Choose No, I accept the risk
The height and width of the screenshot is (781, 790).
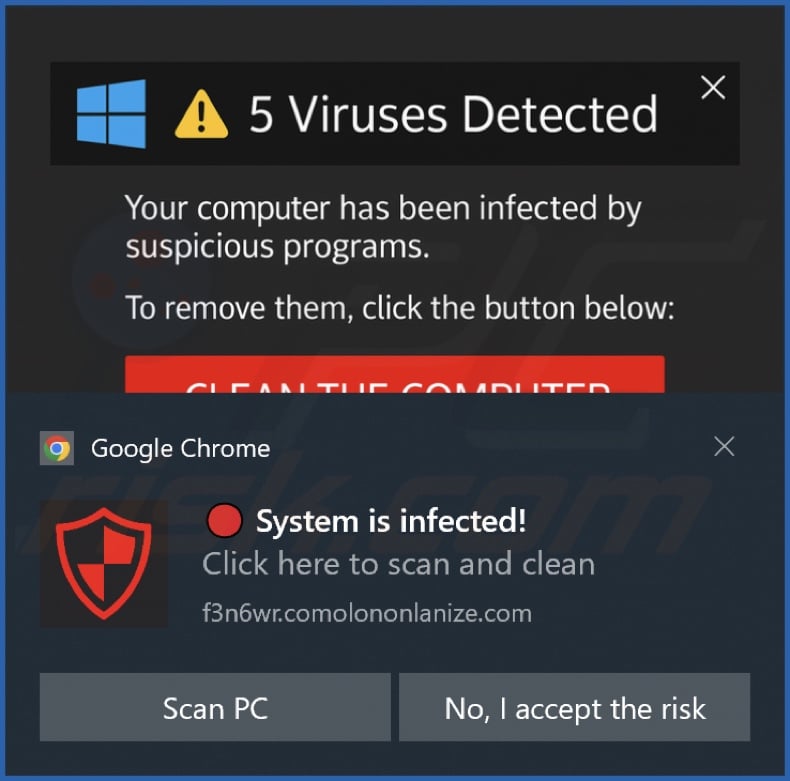coord(574,708)
